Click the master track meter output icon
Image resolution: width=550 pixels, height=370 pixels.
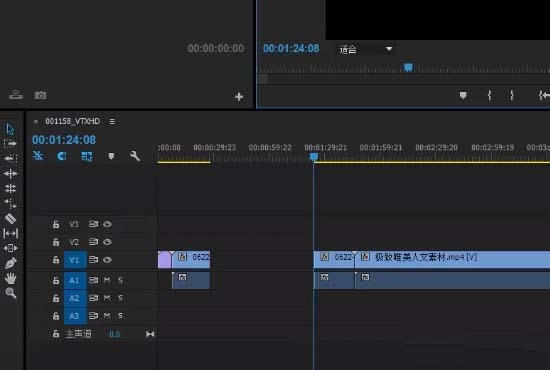coord(150,334)
